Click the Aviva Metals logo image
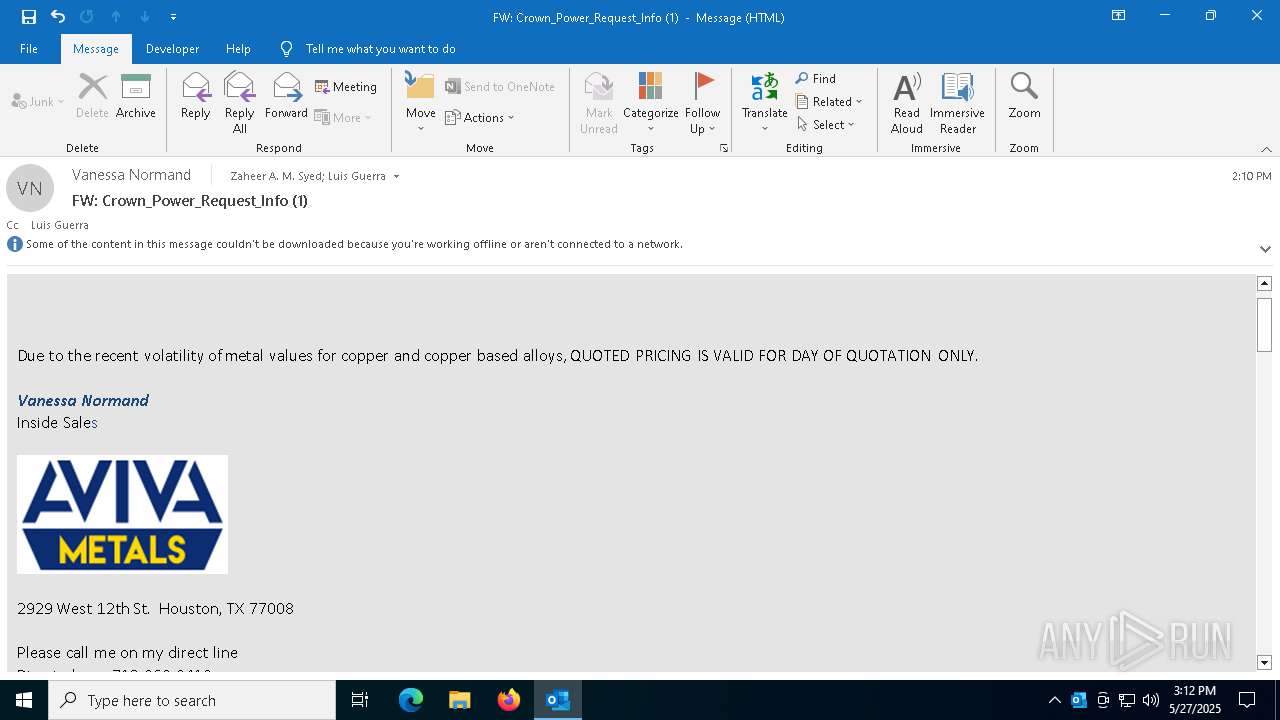Screen dimensions: 1280x720 (122, 514)
